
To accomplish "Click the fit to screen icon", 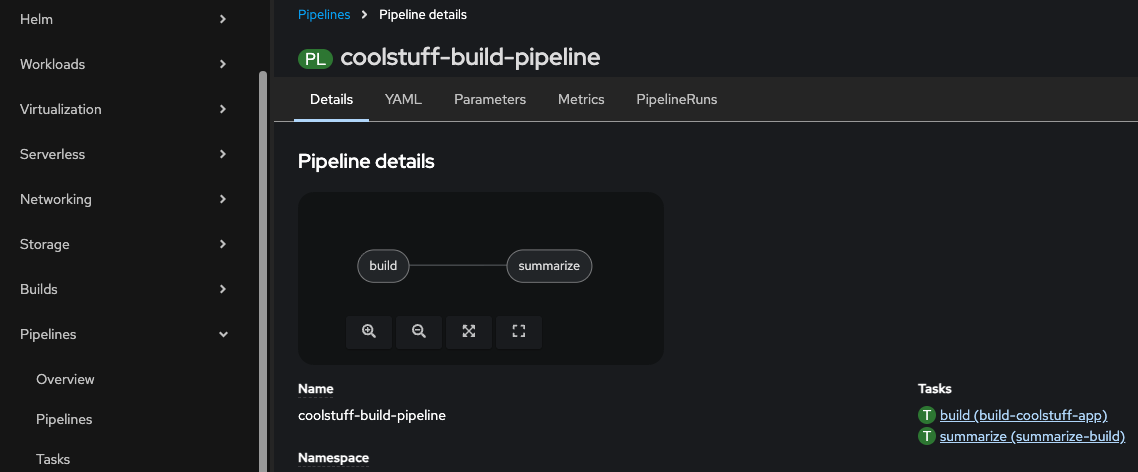I will [468, 332].
